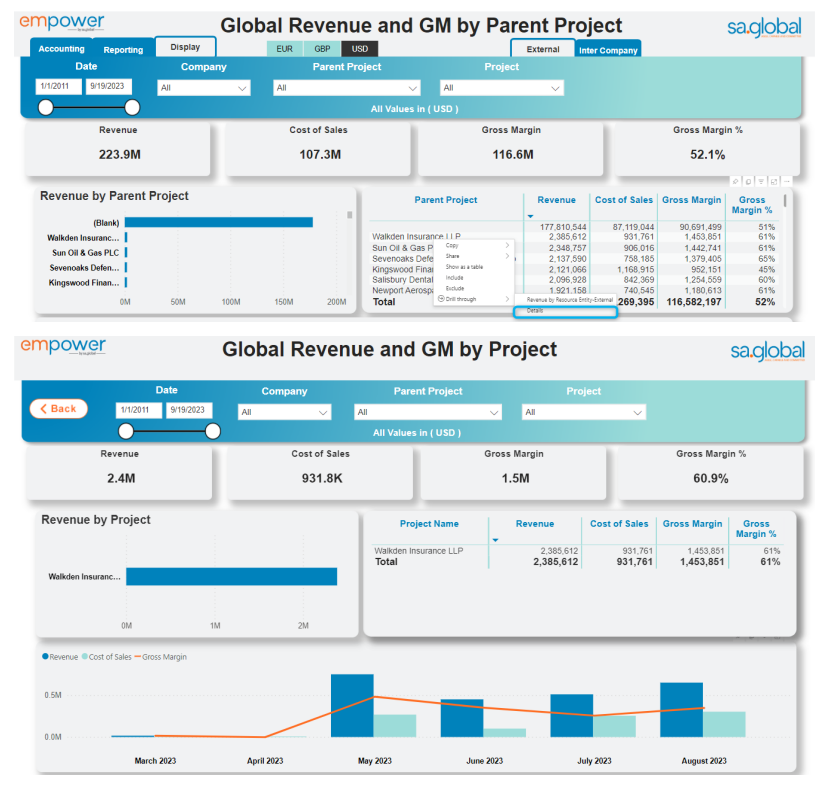
Task: Switch to the Reporting tab
Action: click(123, 50)
